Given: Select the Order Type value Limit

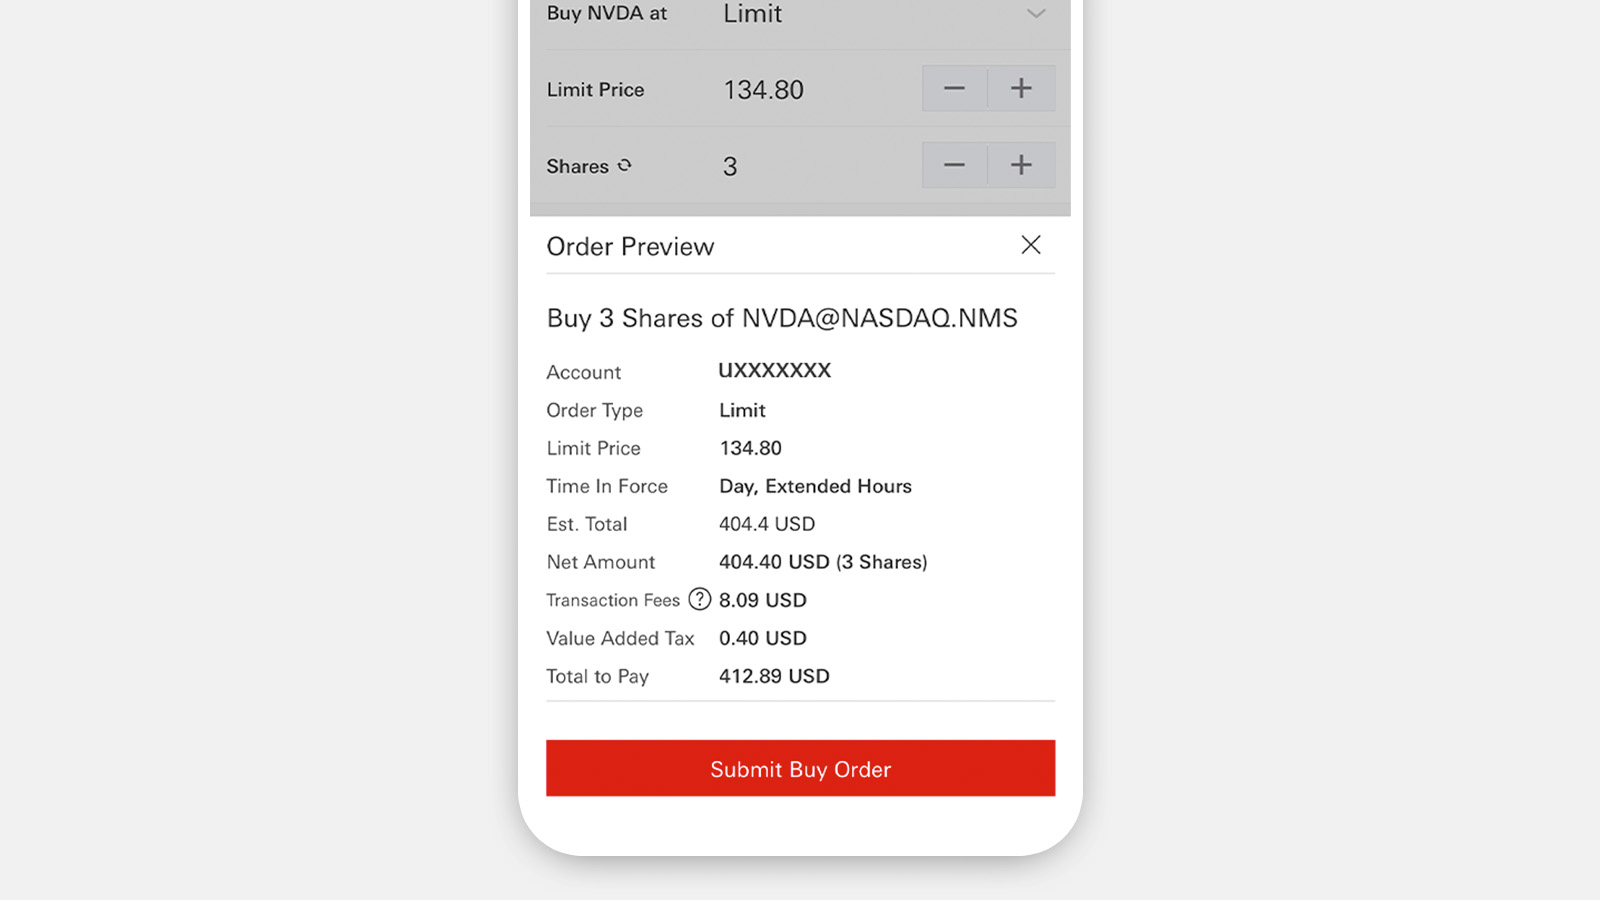Looking at the screenshot, I should (x=742, y=410).
